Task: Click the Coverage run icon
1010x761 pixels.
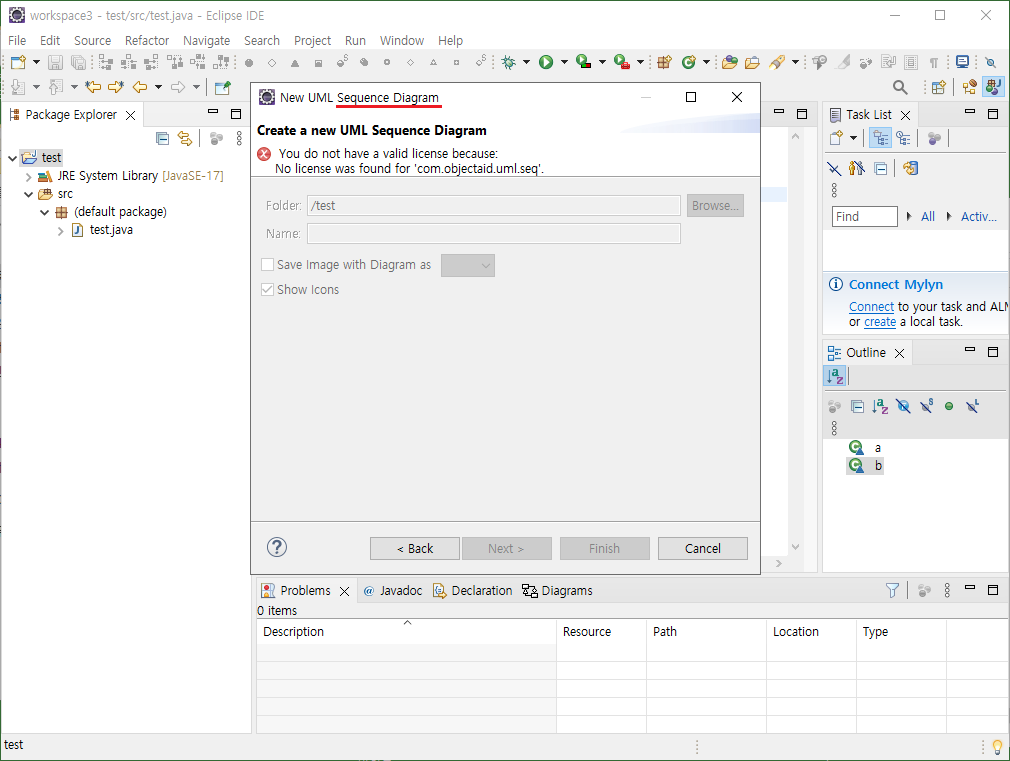Action: pos(584,62)
